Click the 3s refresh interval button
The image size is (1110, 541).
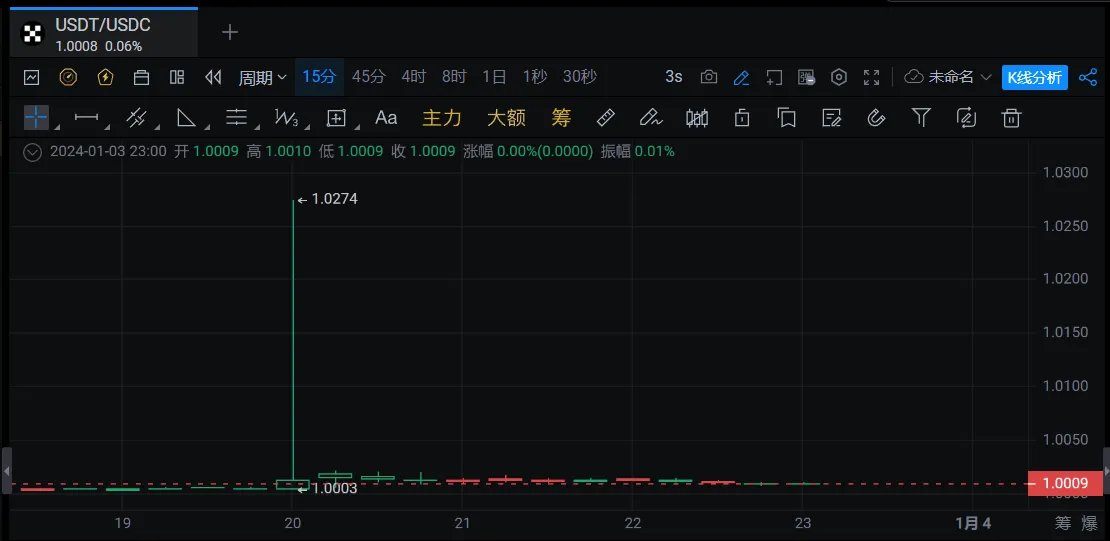(x=674, y=77)
